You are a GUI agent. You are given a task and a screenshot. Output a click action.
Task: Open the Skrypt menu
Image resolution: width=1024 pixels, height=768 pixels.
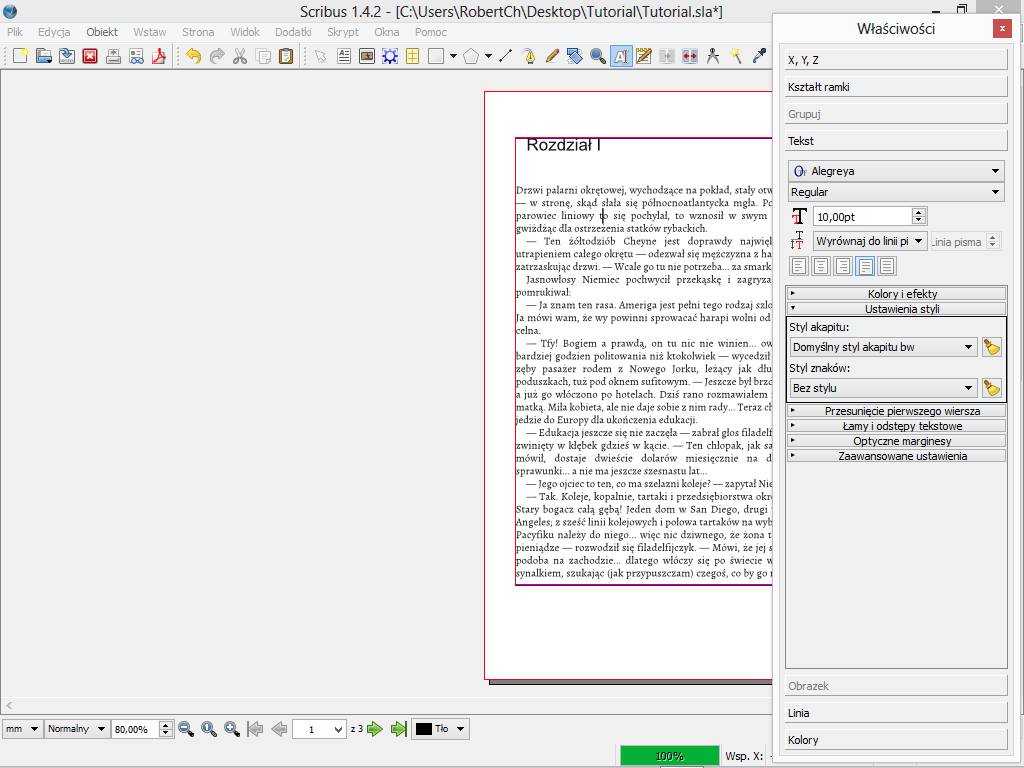tap(342, 32)
